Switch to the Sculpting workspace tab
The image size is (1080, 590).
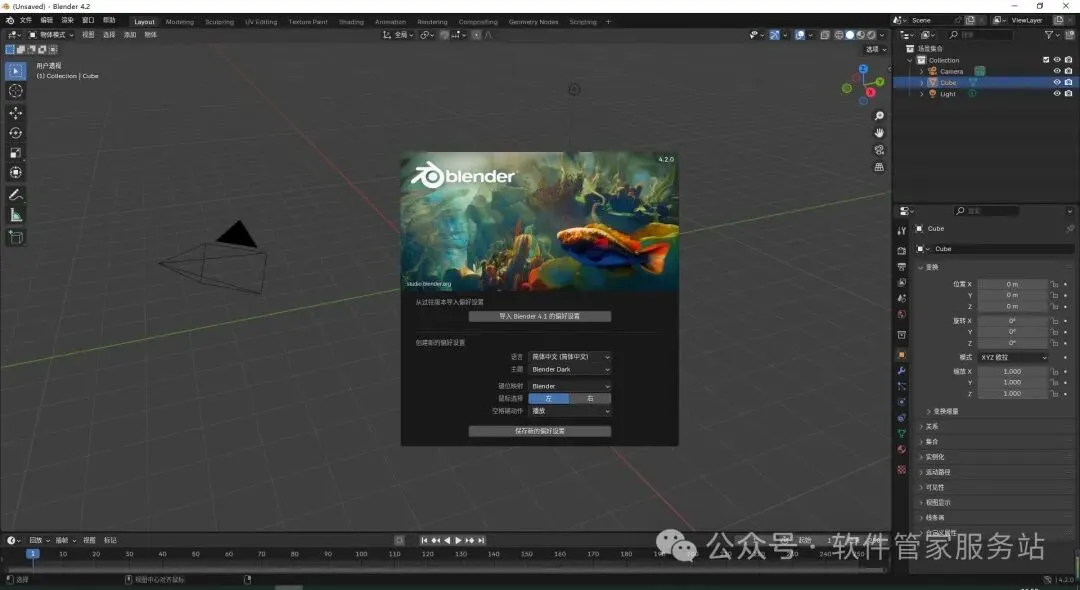click(220, 22)
